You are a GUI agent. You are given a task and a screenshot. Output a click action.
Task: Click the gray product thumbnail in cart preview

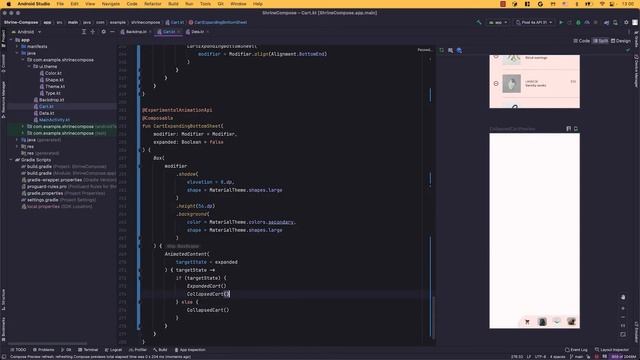click(x=511, y=84)
